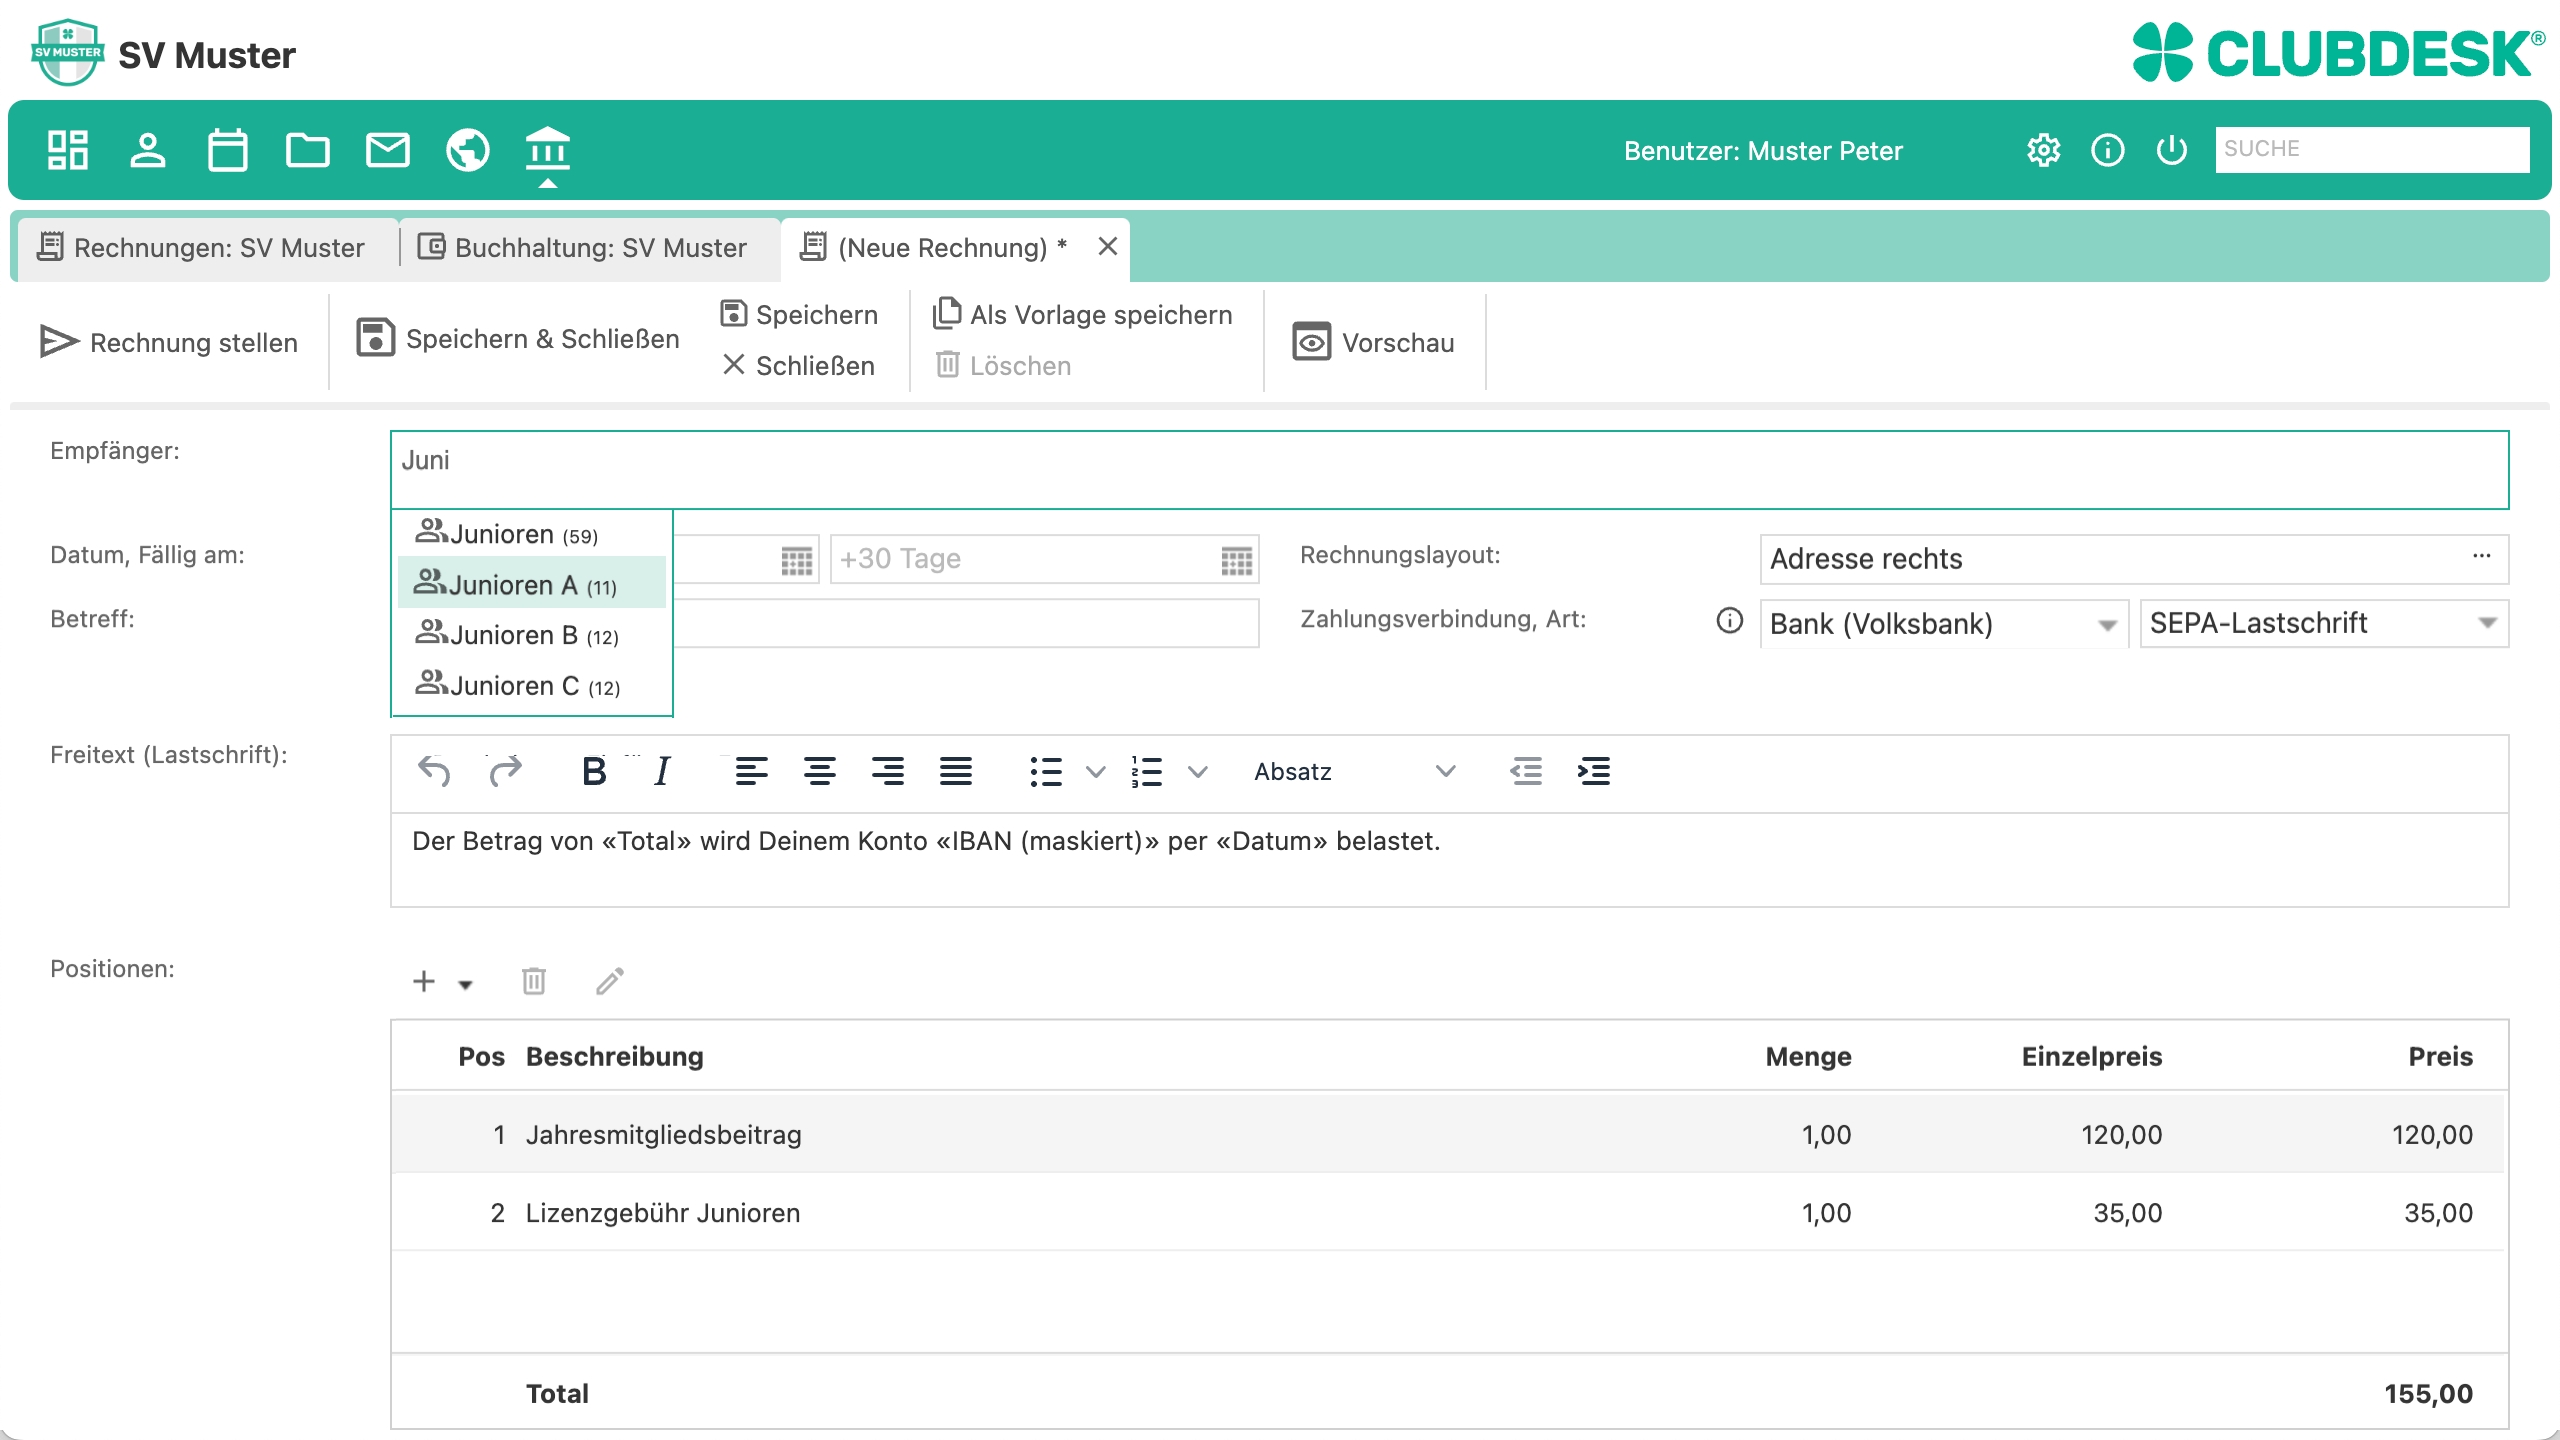
Task: Center-align text in Freitext editor
Action: [x=820, y=771]
